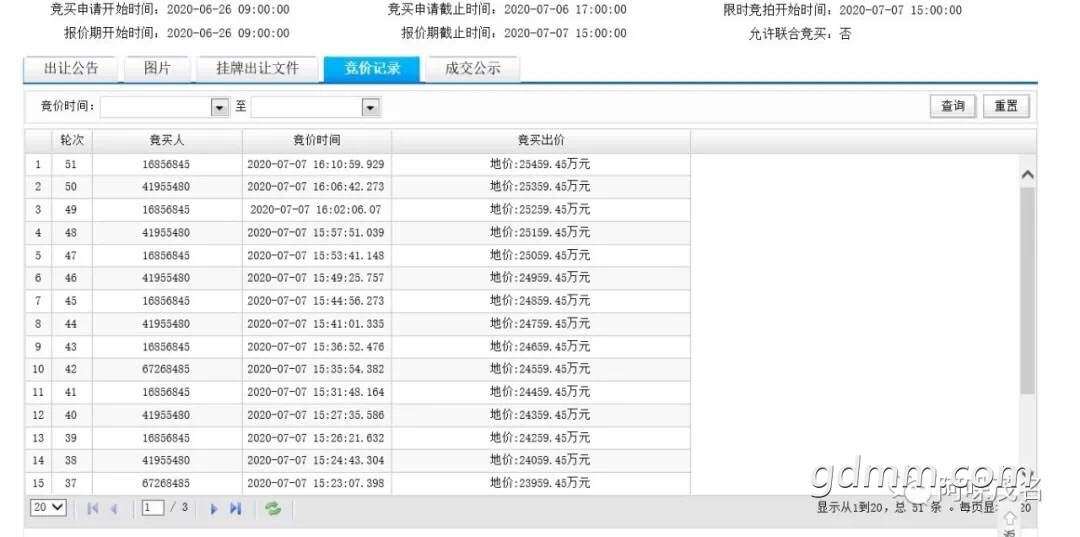Screen dimensions: 1080x537
Task: Click the 竞买出价 column header
Action: click(541, 140)
